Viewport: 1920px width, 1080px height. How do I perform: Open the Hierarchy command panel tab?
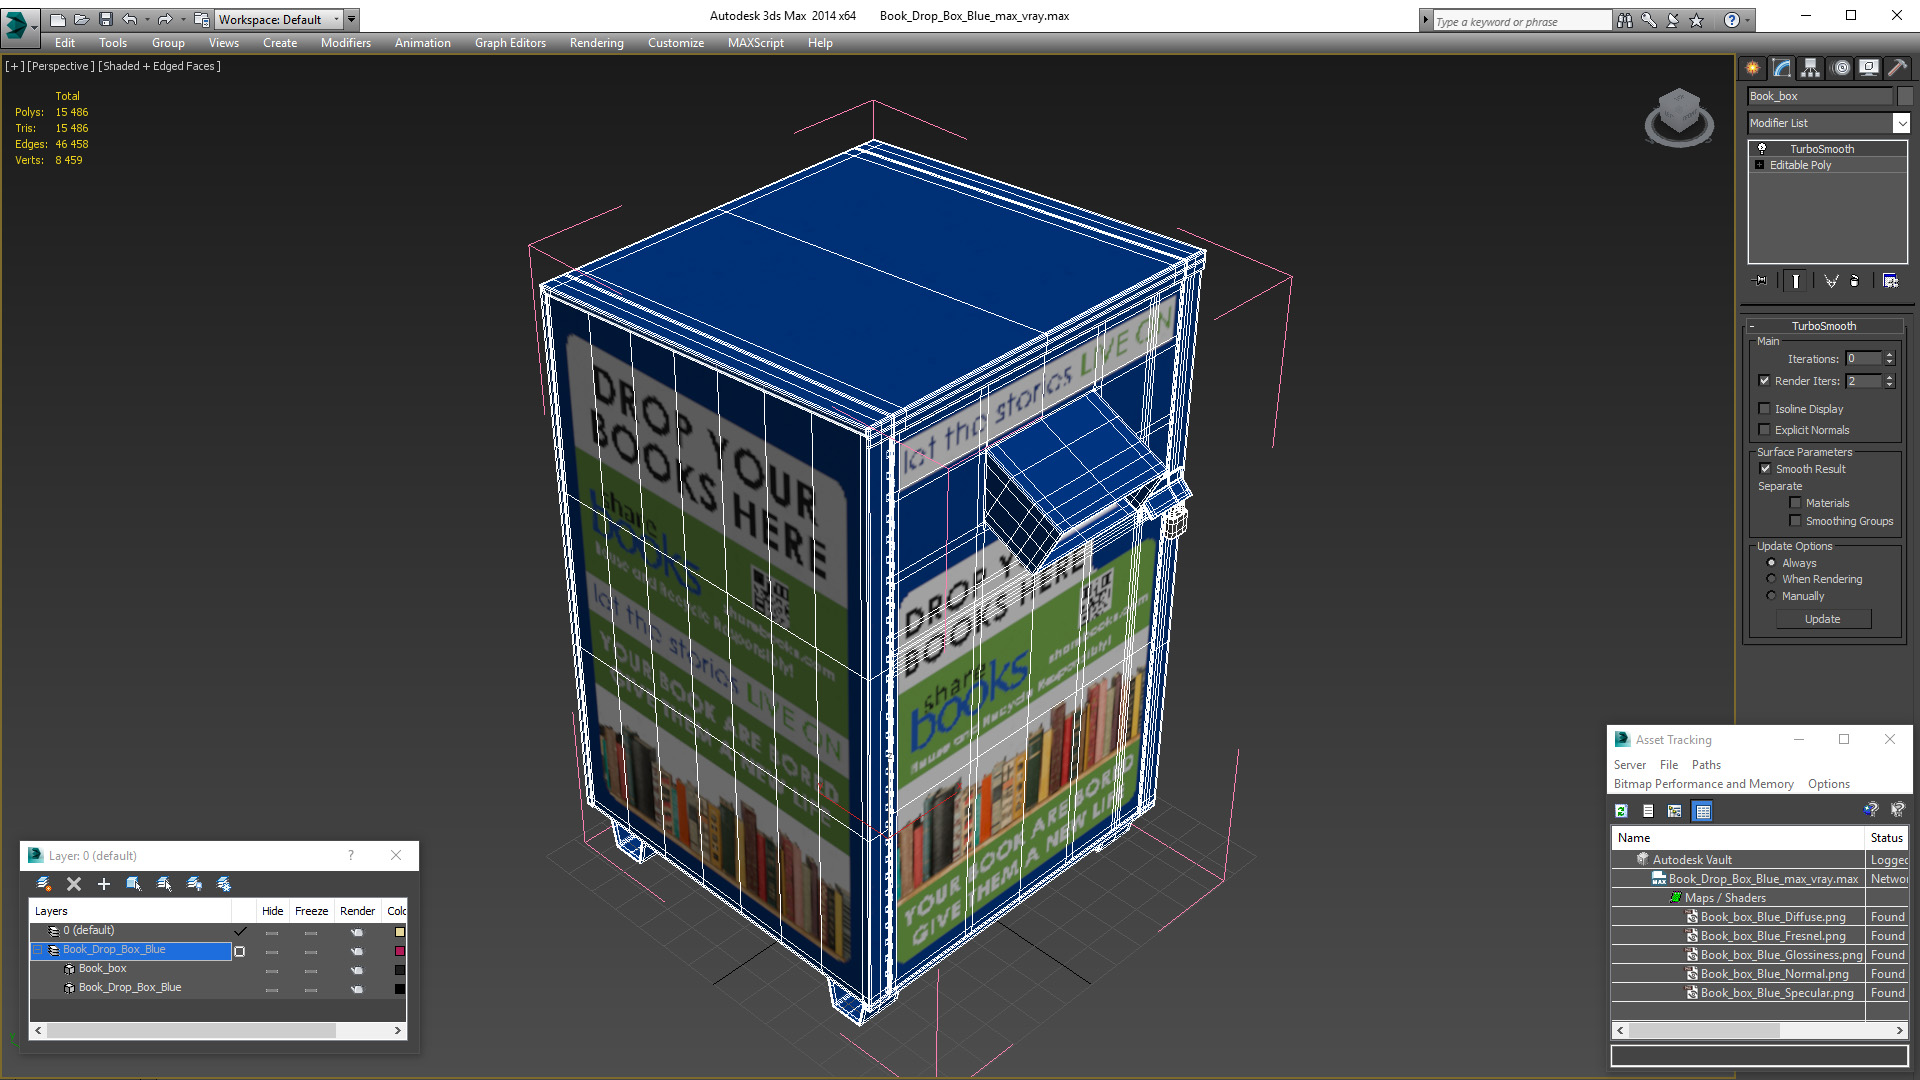coord(1810,68)
